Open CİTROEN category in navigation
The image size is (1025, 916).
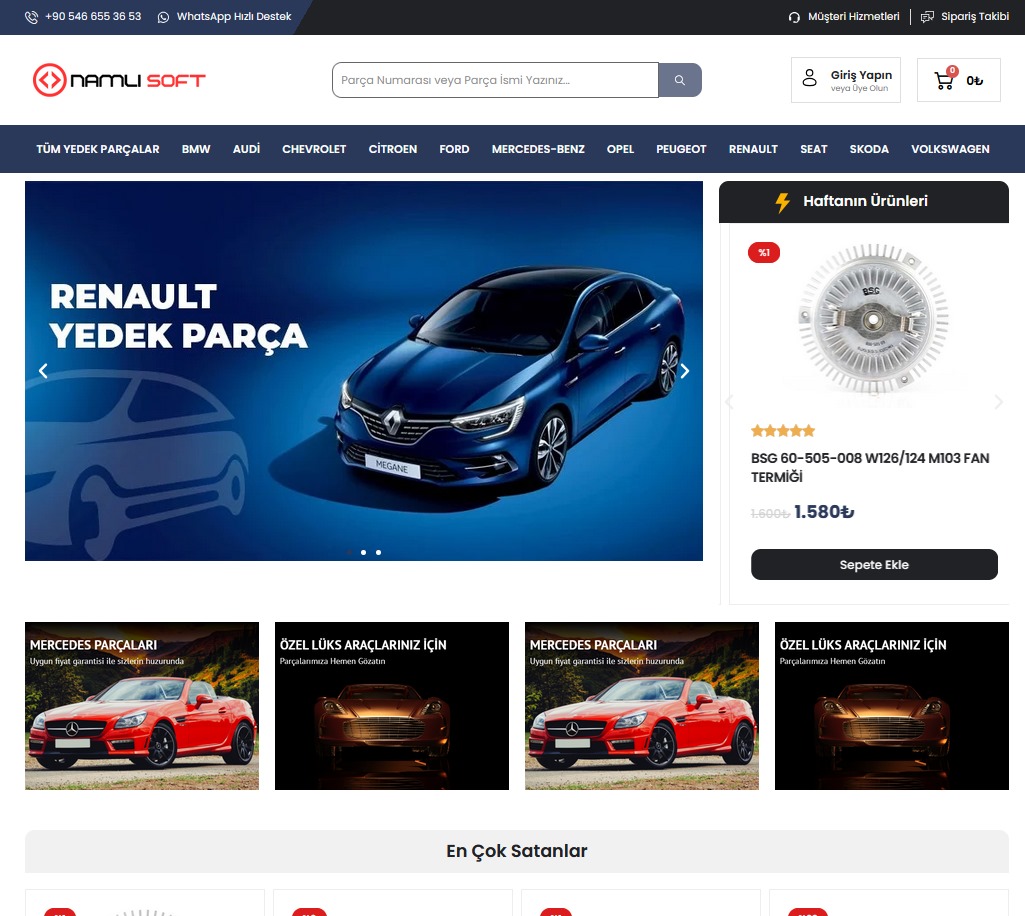tap(393, 149)
